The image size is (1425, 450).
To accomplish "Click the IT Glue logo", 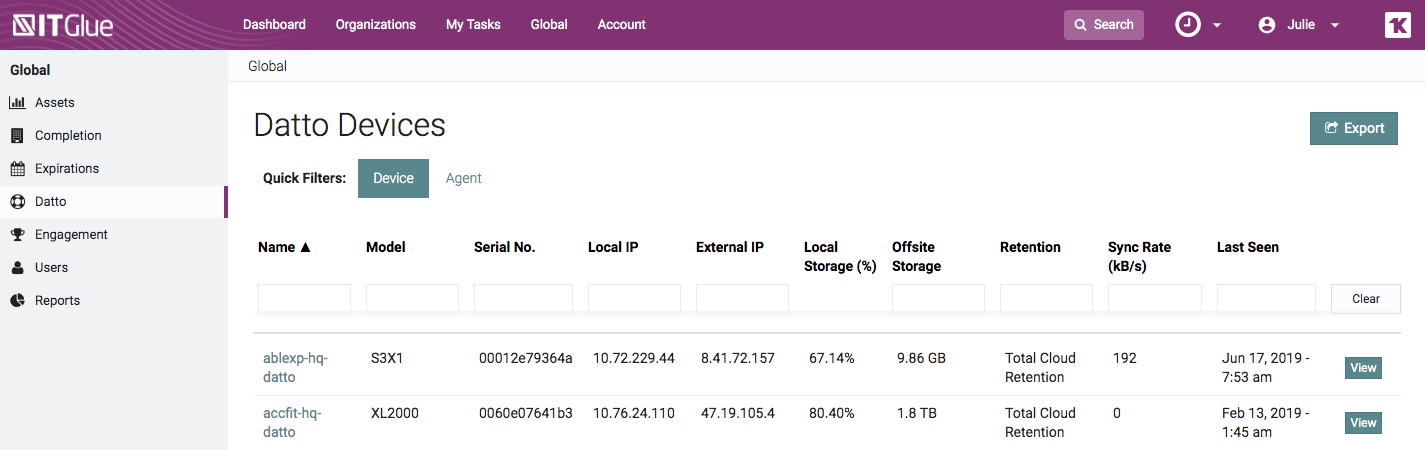I will coord(63,25).
